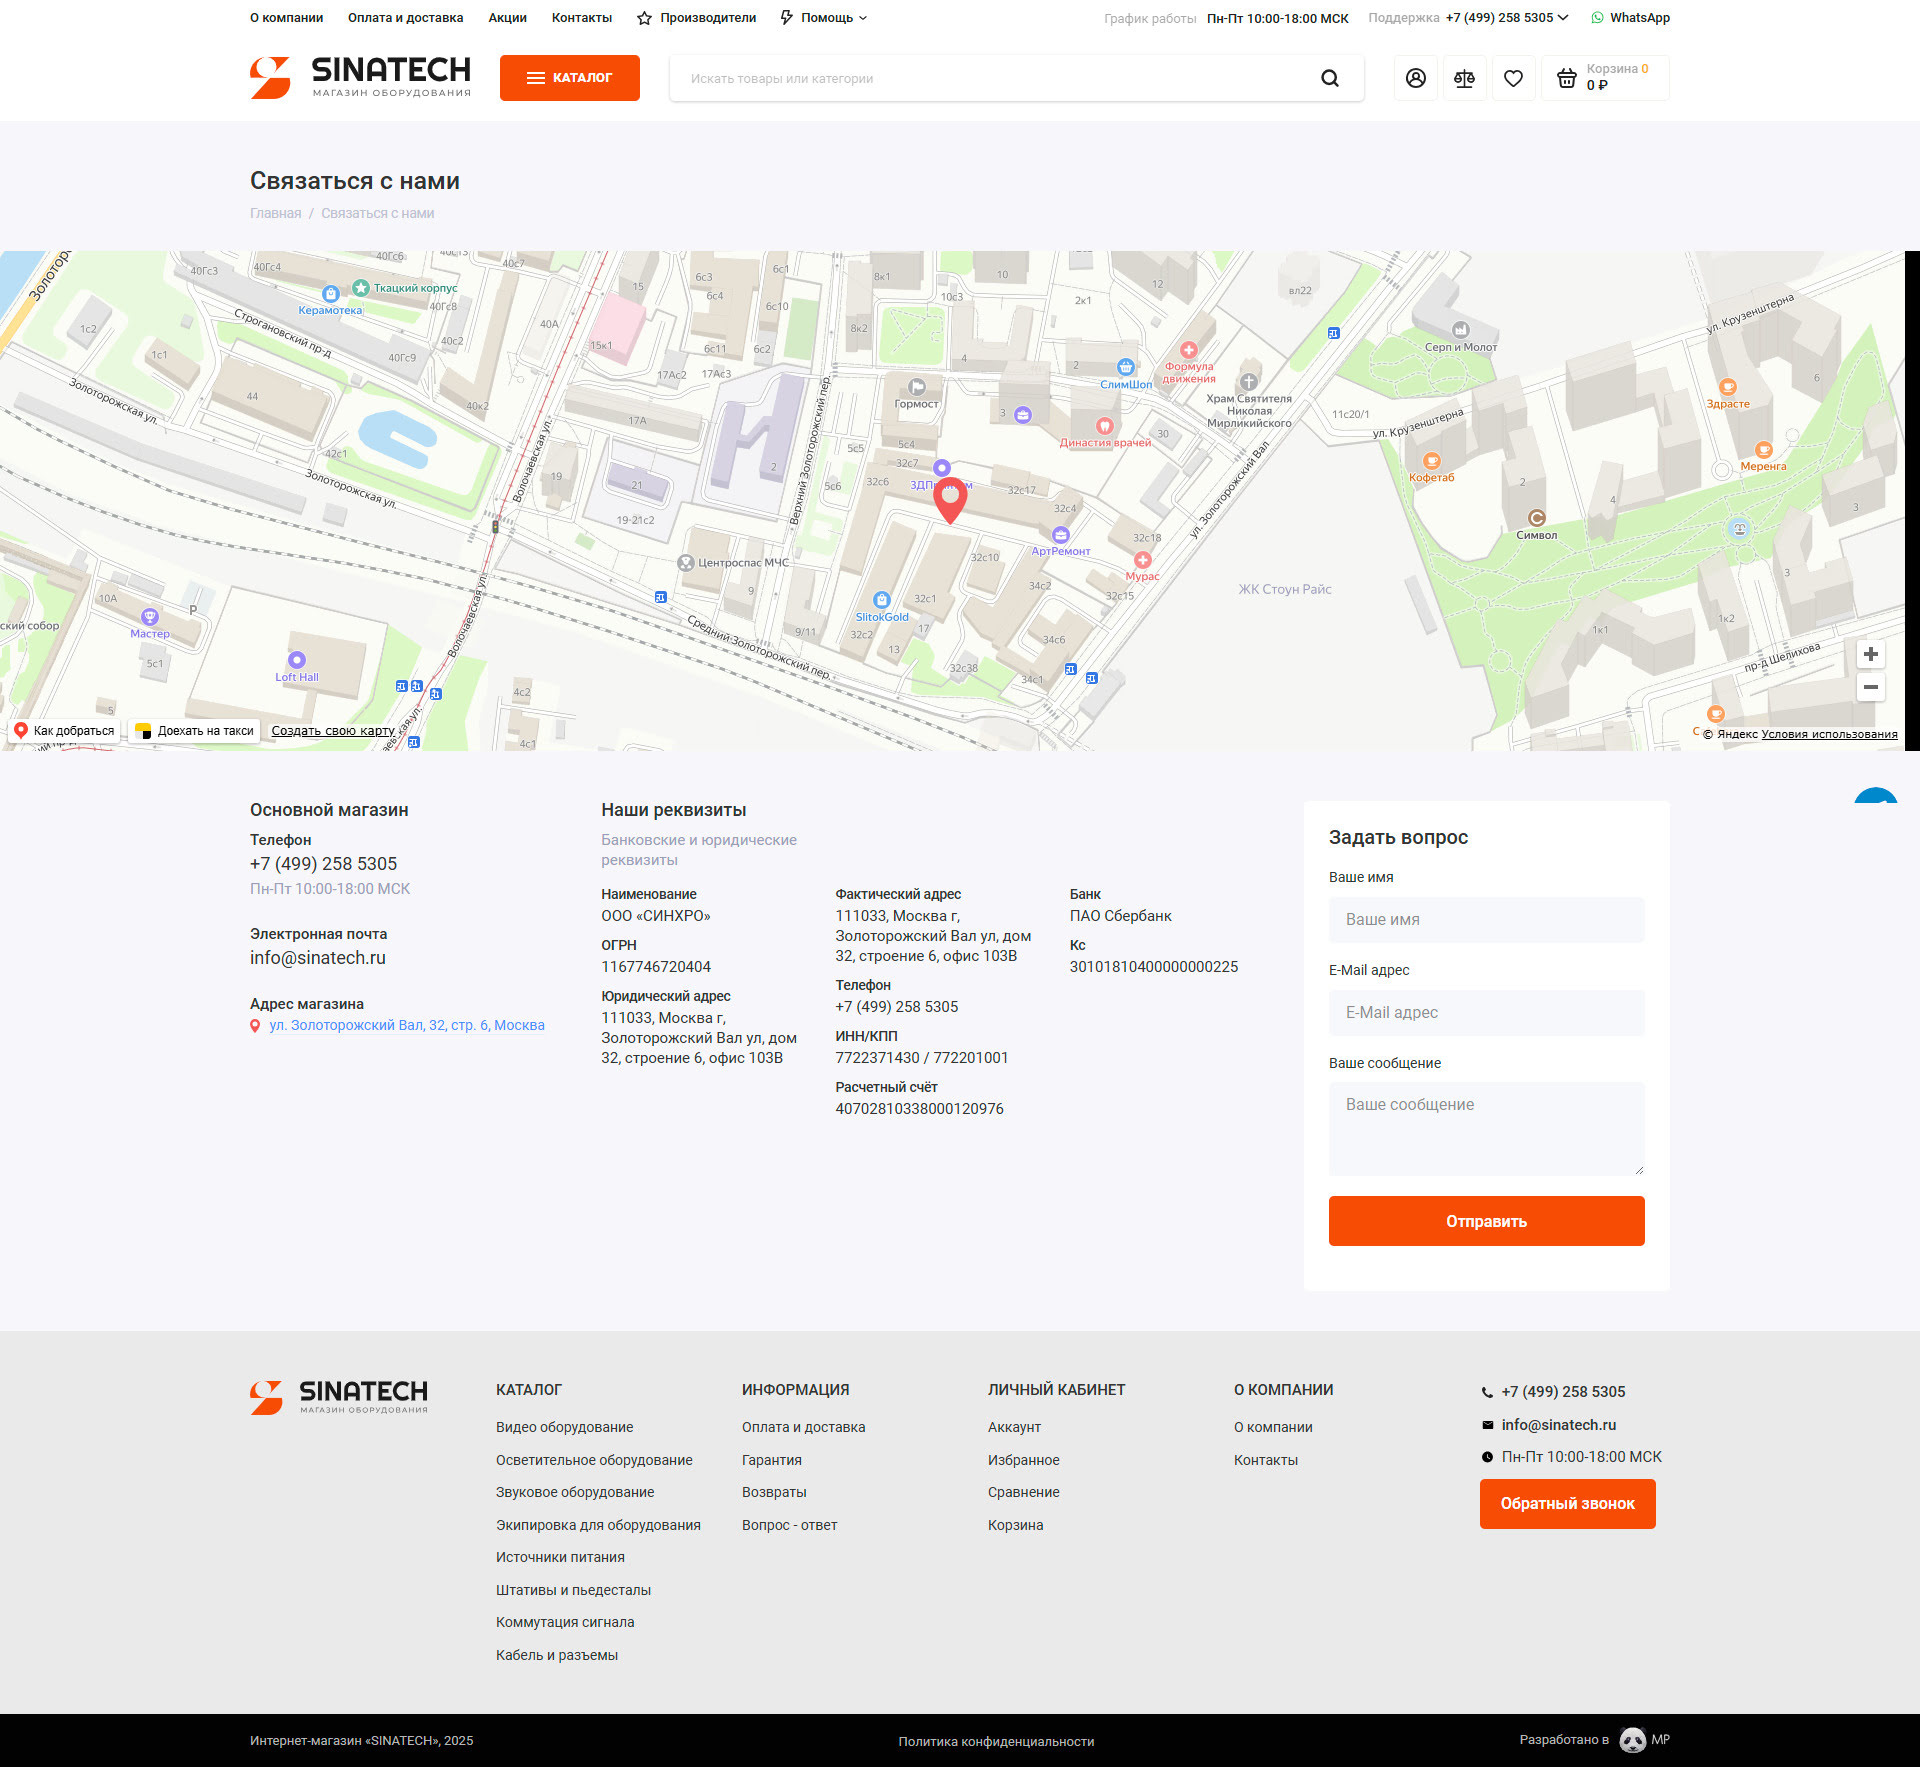Open Оплата и доставка in top menu
Screen dimensions: 1920x1767
coord(406,18)
